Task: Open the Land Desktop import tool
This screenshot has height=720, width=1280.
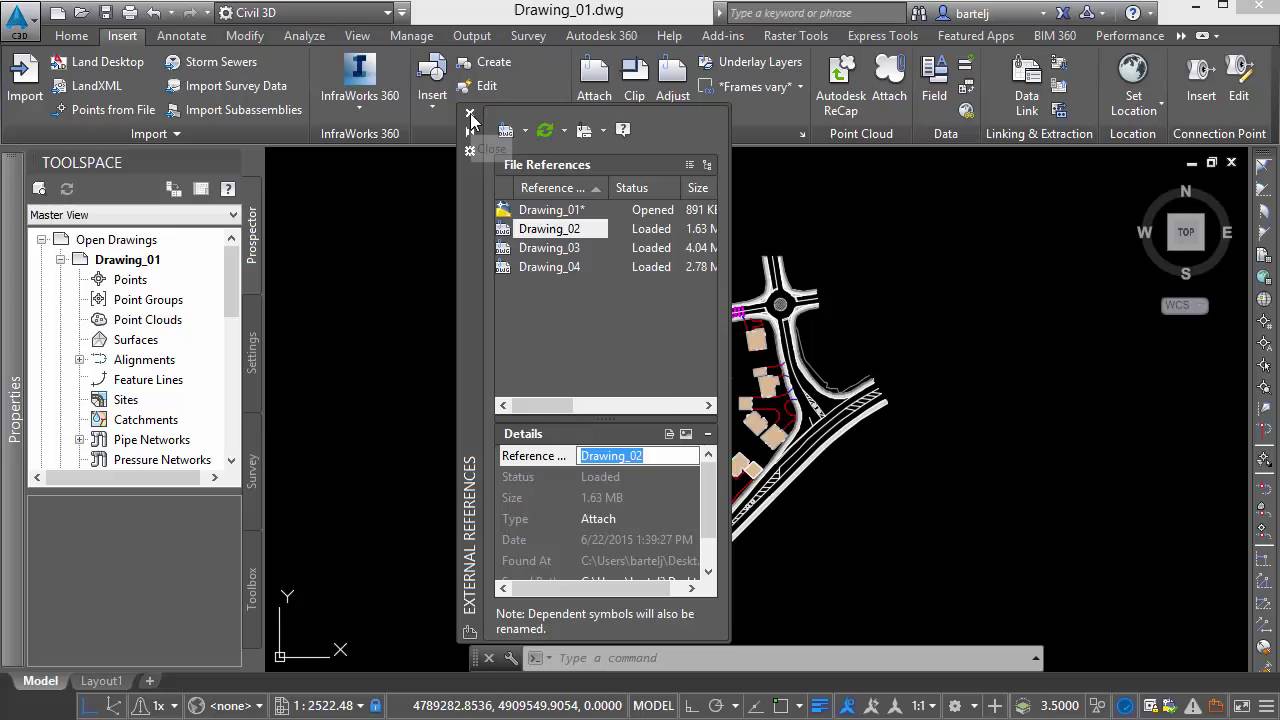Action: tap(96, 61)
